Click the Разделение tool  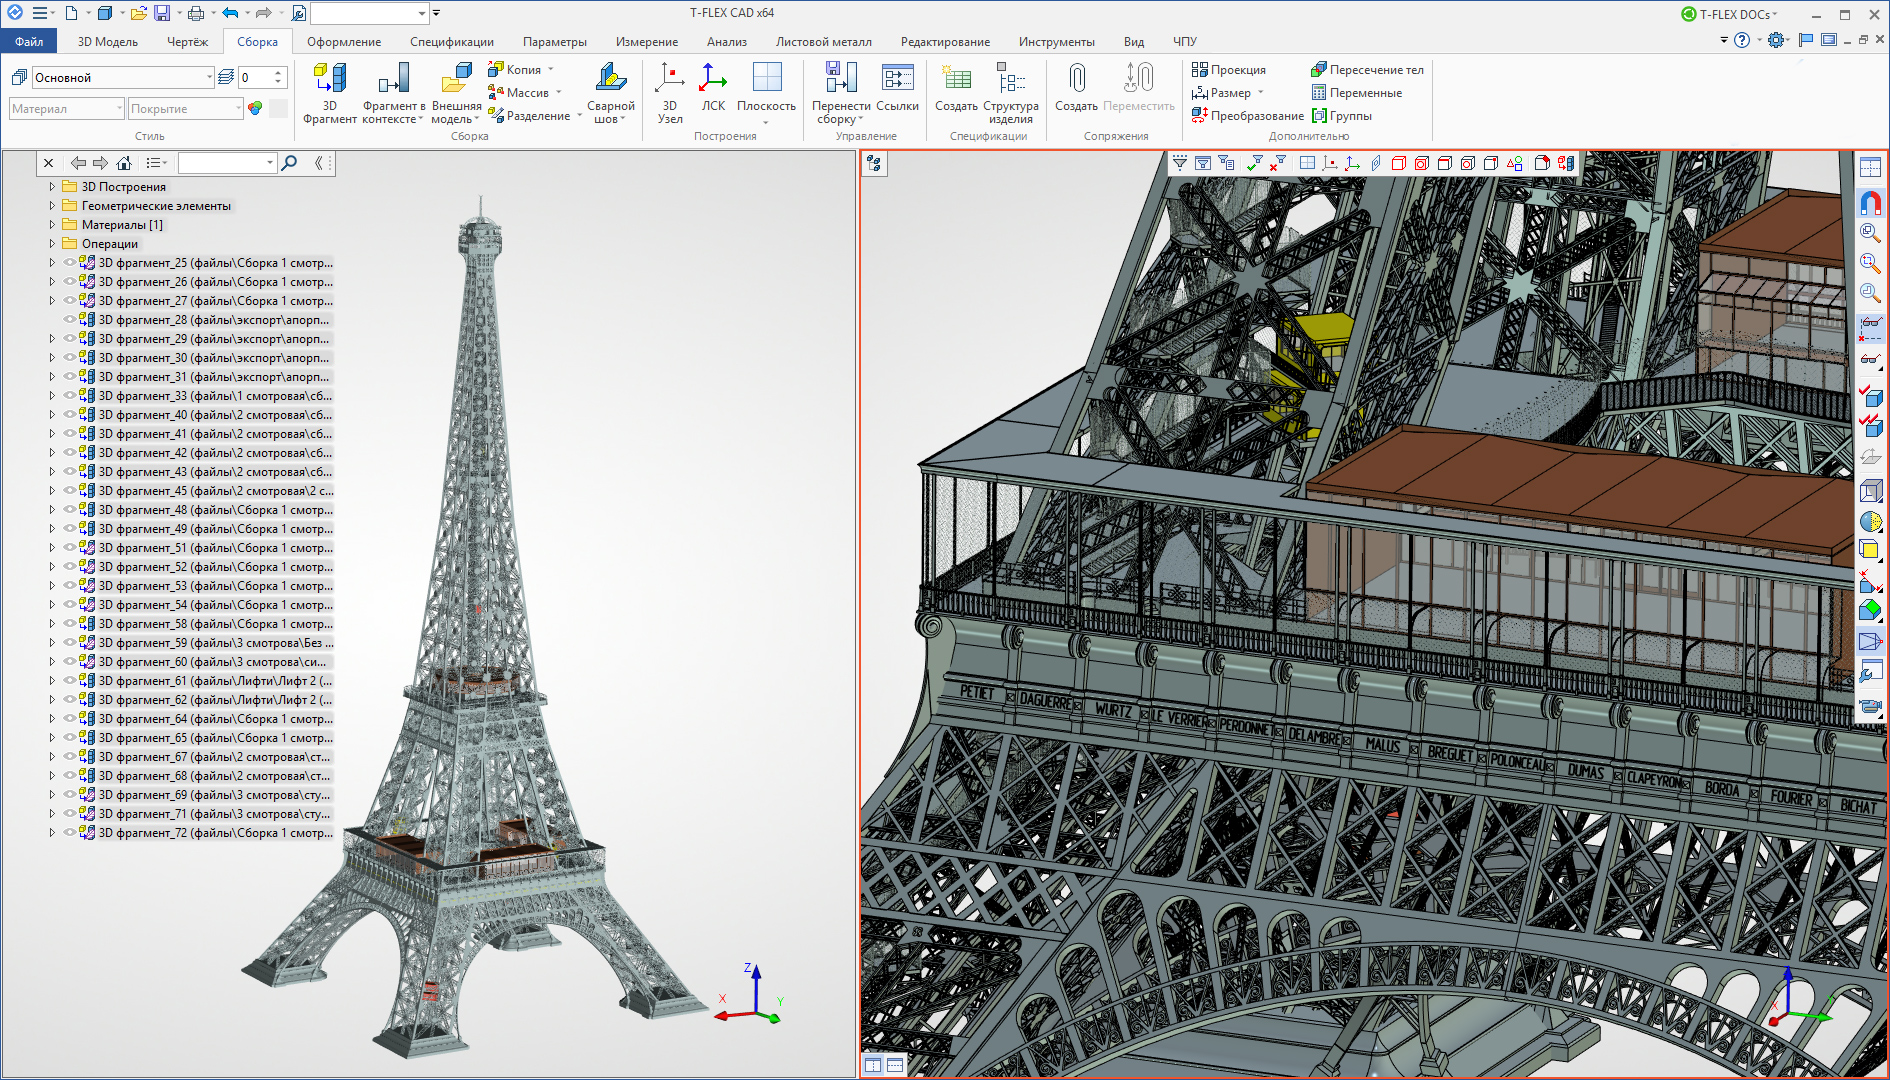535,115
